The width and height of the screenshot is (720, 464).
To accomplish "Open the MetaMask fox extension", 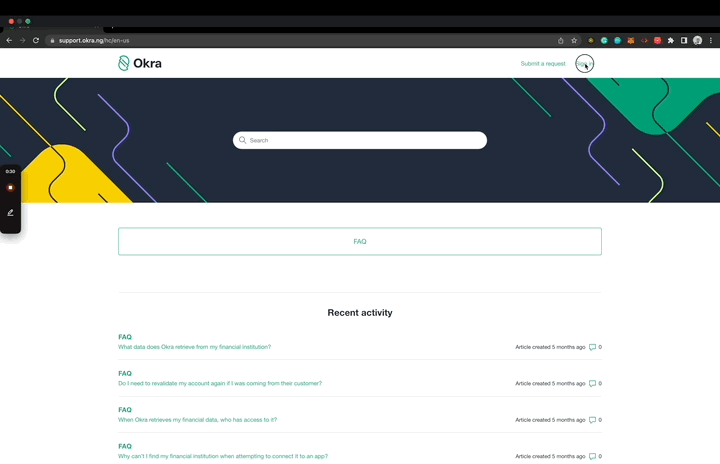I will click(631, 40).
